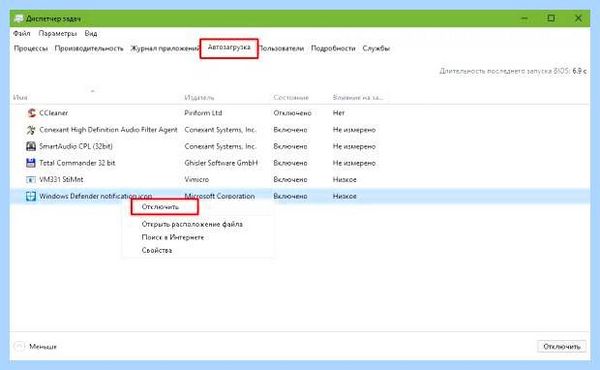Click the CCleaner app icon
The width and height of the screenshot is (600, 370).
pos(31,113)
